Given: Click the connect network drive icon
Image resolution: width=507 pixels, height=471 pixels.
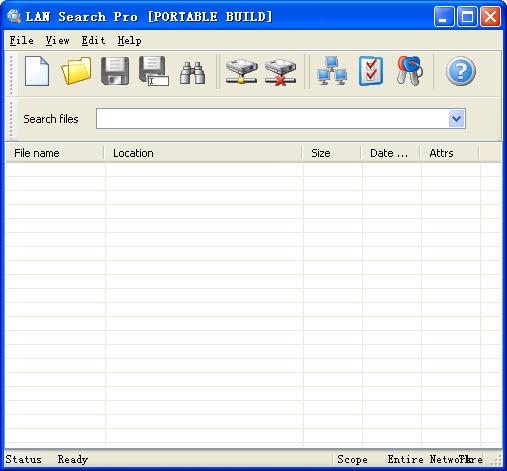Looking at the screenshot, I should (241, 71).
